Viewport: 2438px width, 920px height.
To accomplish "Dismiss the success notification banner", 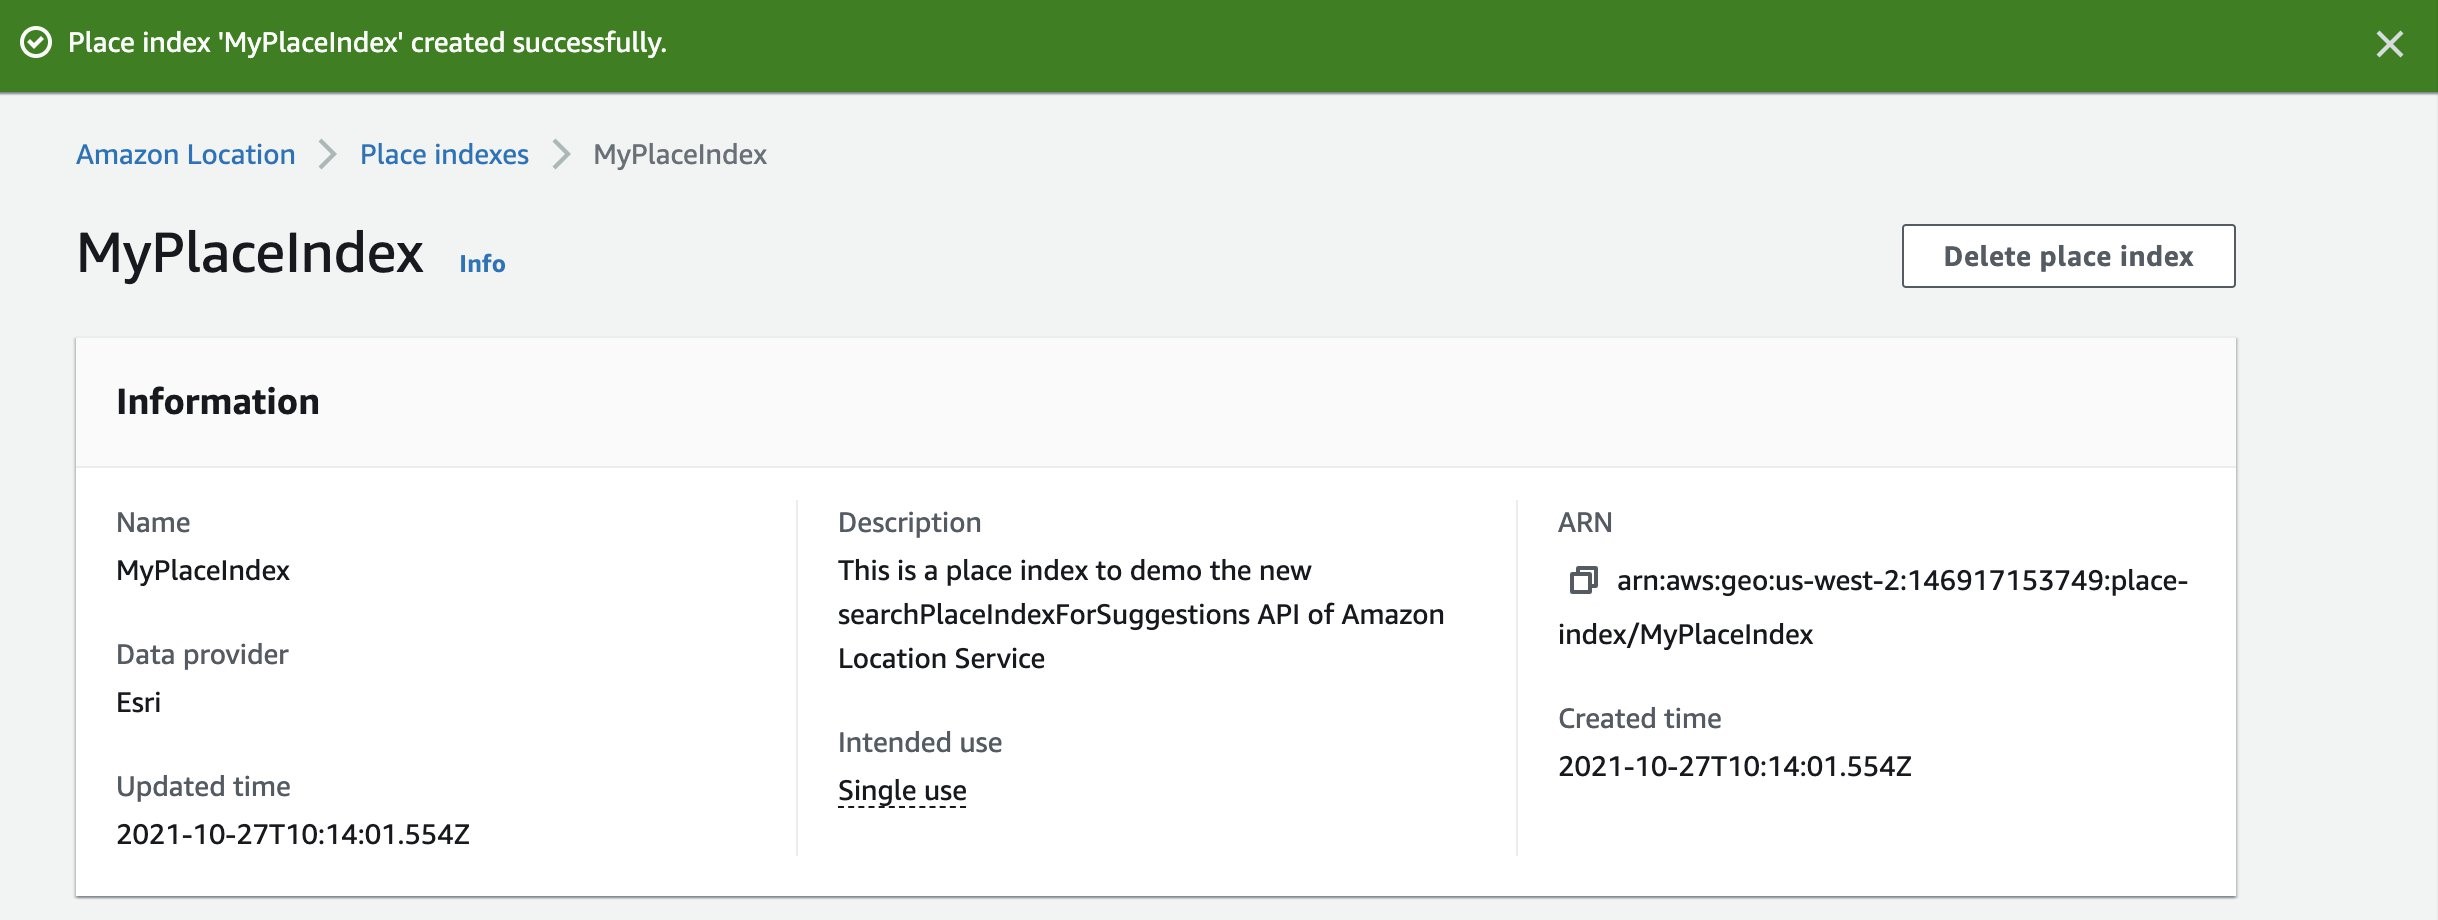I will [x=2389, y=44].
